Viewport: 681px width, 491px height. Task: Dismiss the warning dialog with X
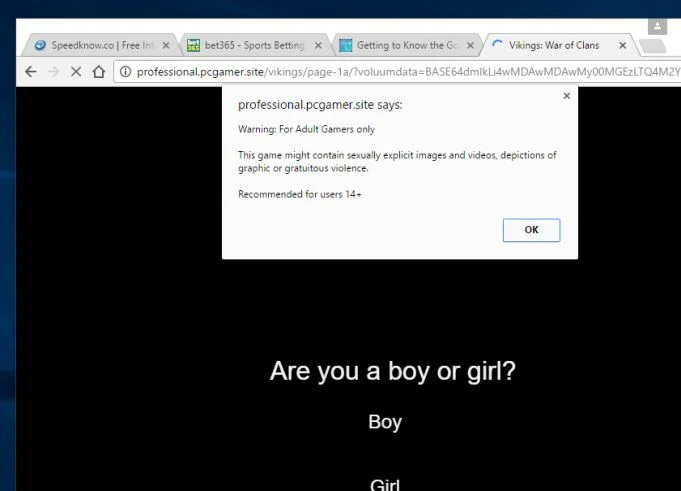pyautogui.click(x=566, y=96)
